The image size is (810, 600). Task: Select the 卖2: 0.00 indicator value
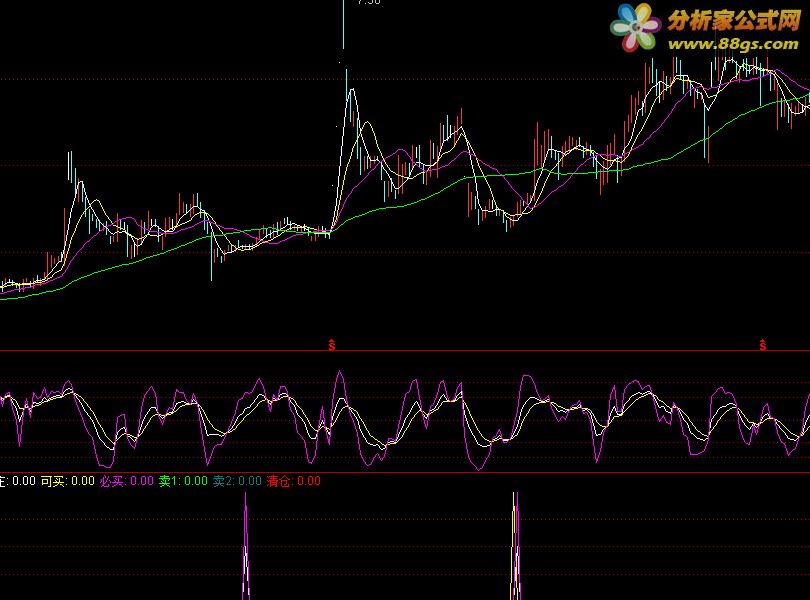click(237, 481)
